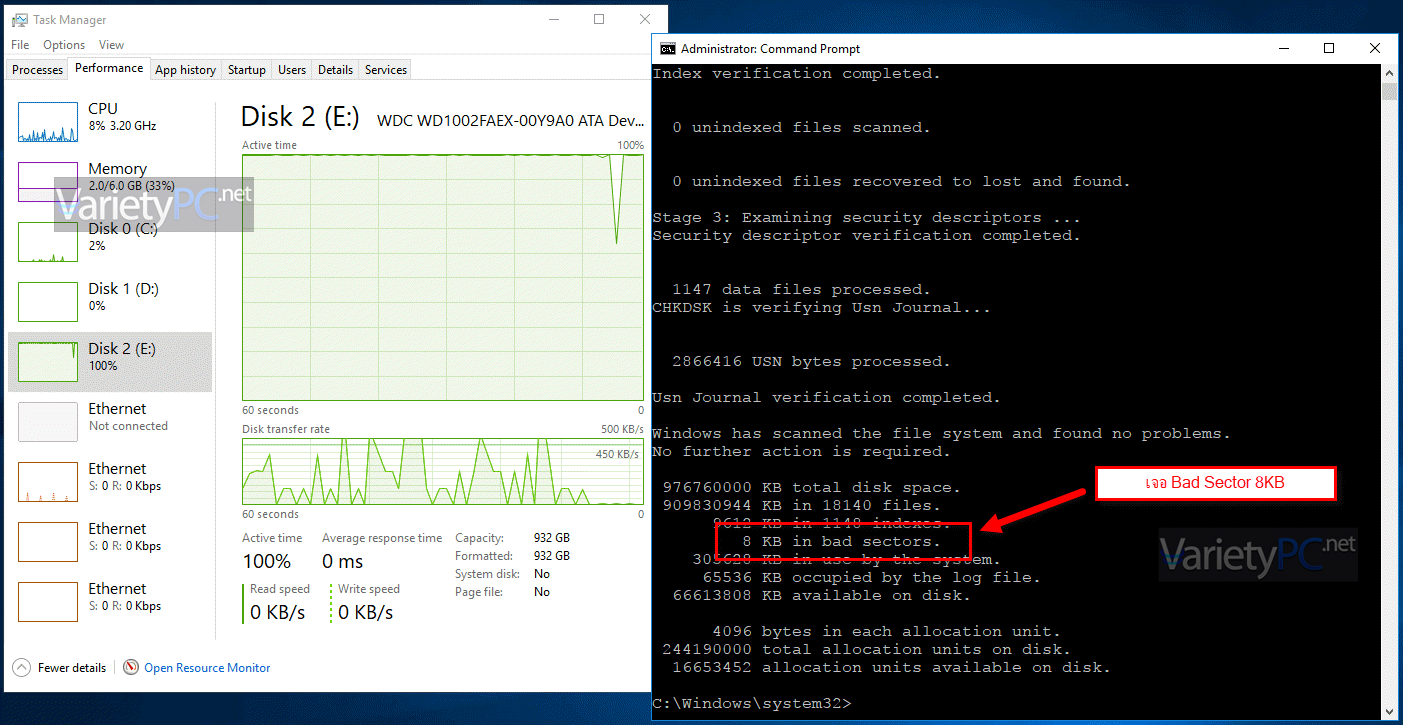Click the Task Manager title bar icon
This screenshot has width=1403, height=725.
(x=20, y=20)
